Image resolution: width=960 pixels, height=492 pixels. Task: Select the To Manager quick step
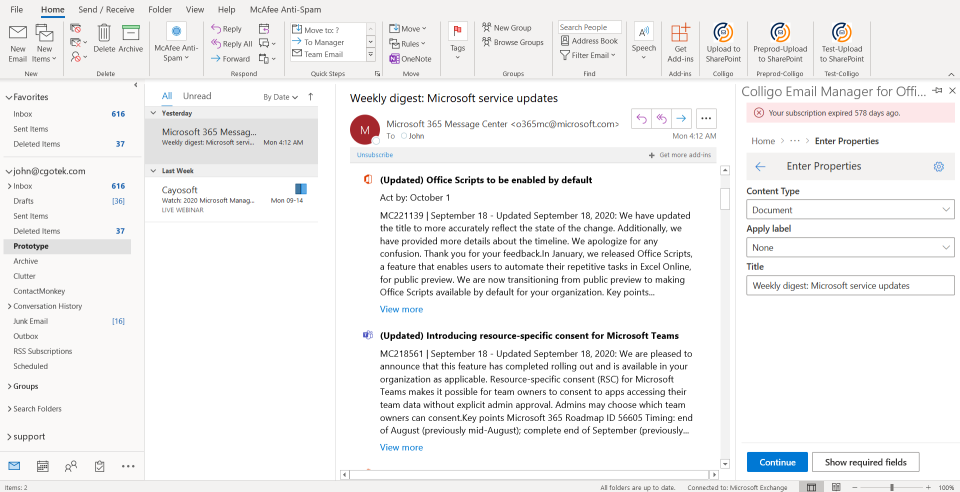click(x=329, y=42)
